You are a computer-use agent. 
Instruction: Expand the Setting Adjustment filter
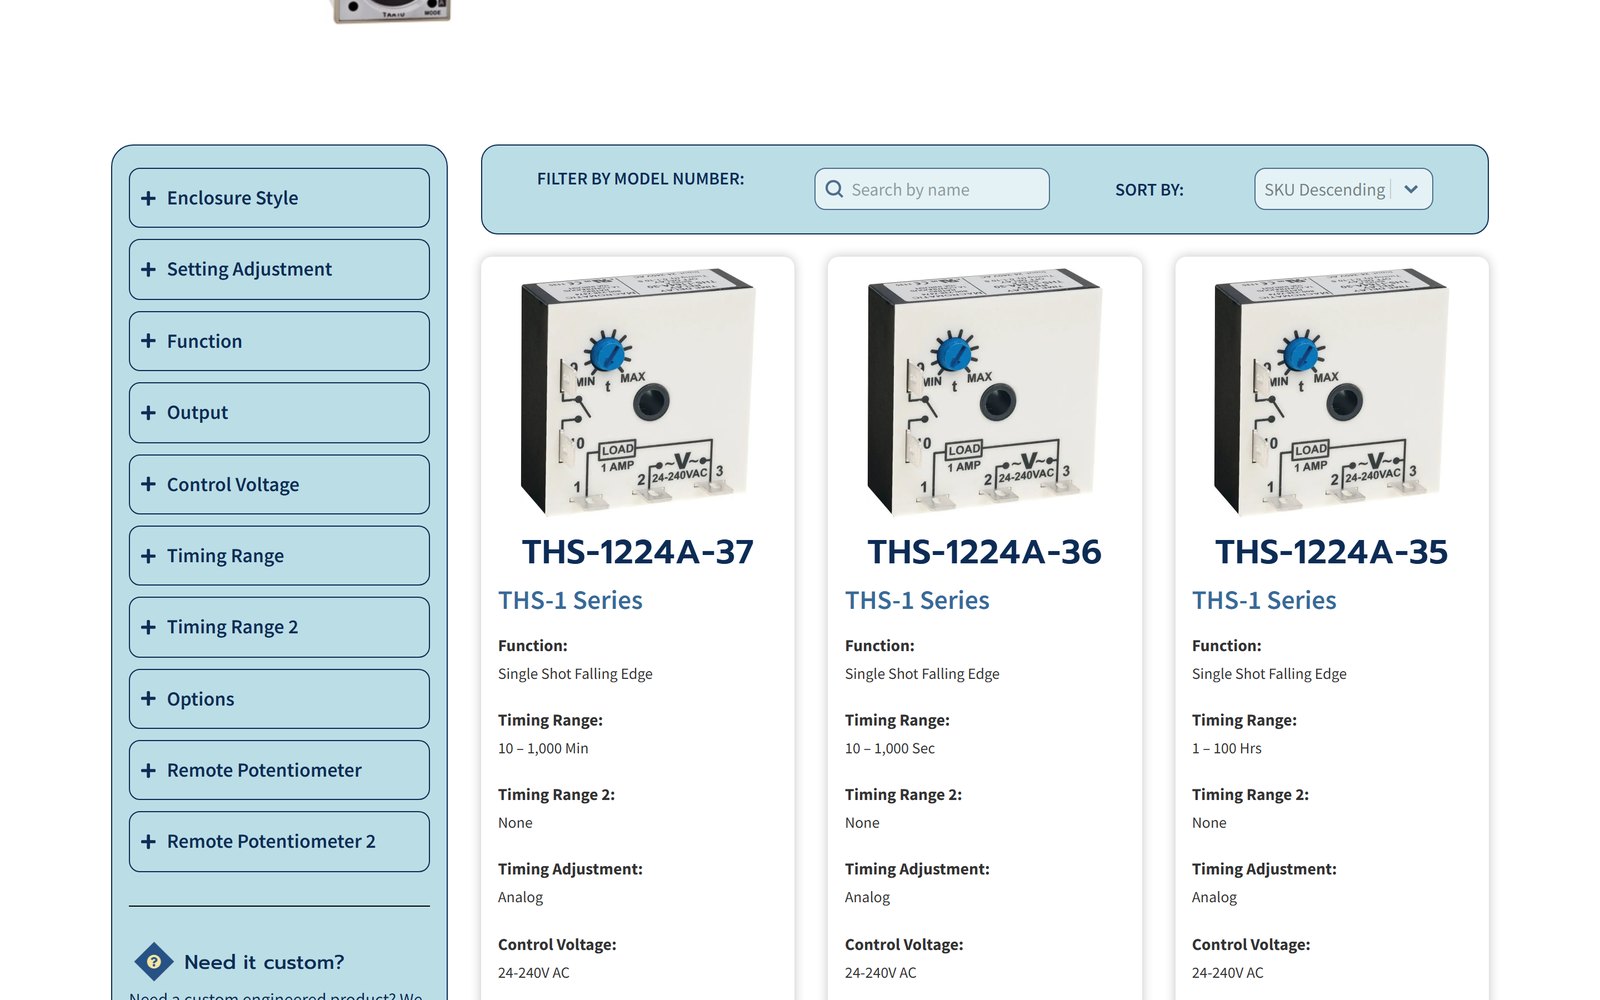coord(279,269)
